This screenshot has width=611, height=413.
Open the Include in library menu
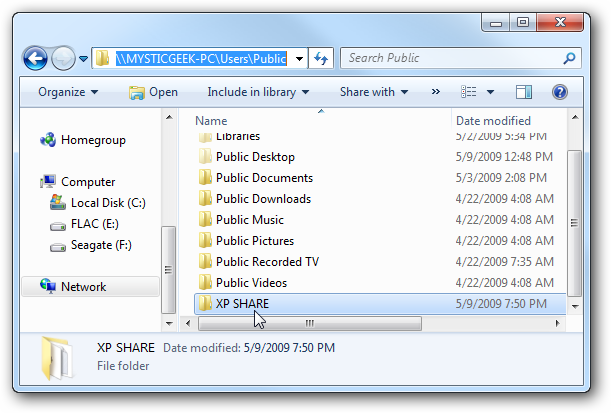click(258, 92)
